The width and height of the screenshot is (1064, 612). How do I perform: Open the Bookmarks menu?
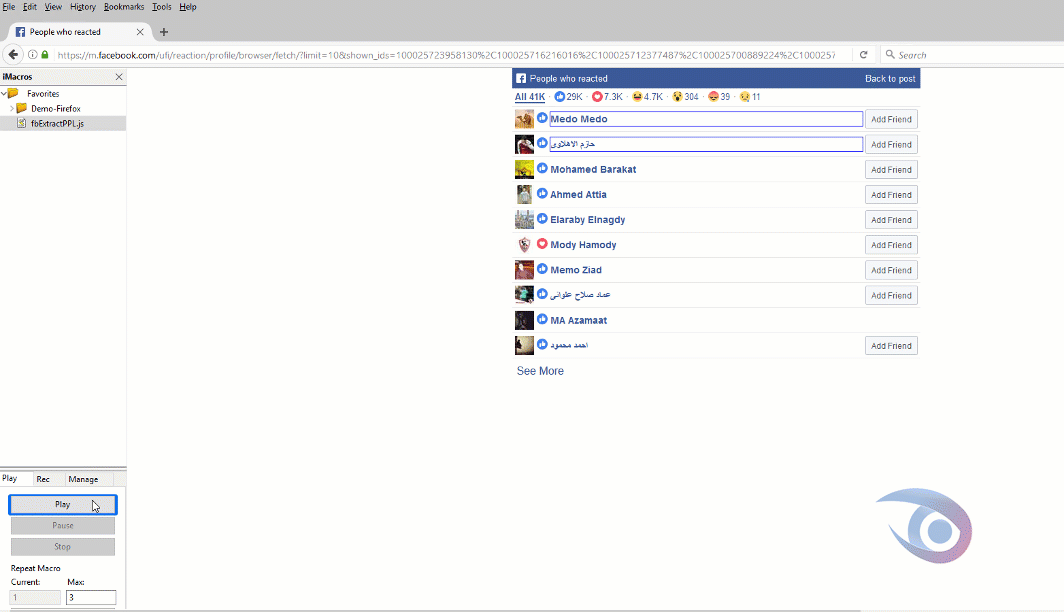[124, 7]
